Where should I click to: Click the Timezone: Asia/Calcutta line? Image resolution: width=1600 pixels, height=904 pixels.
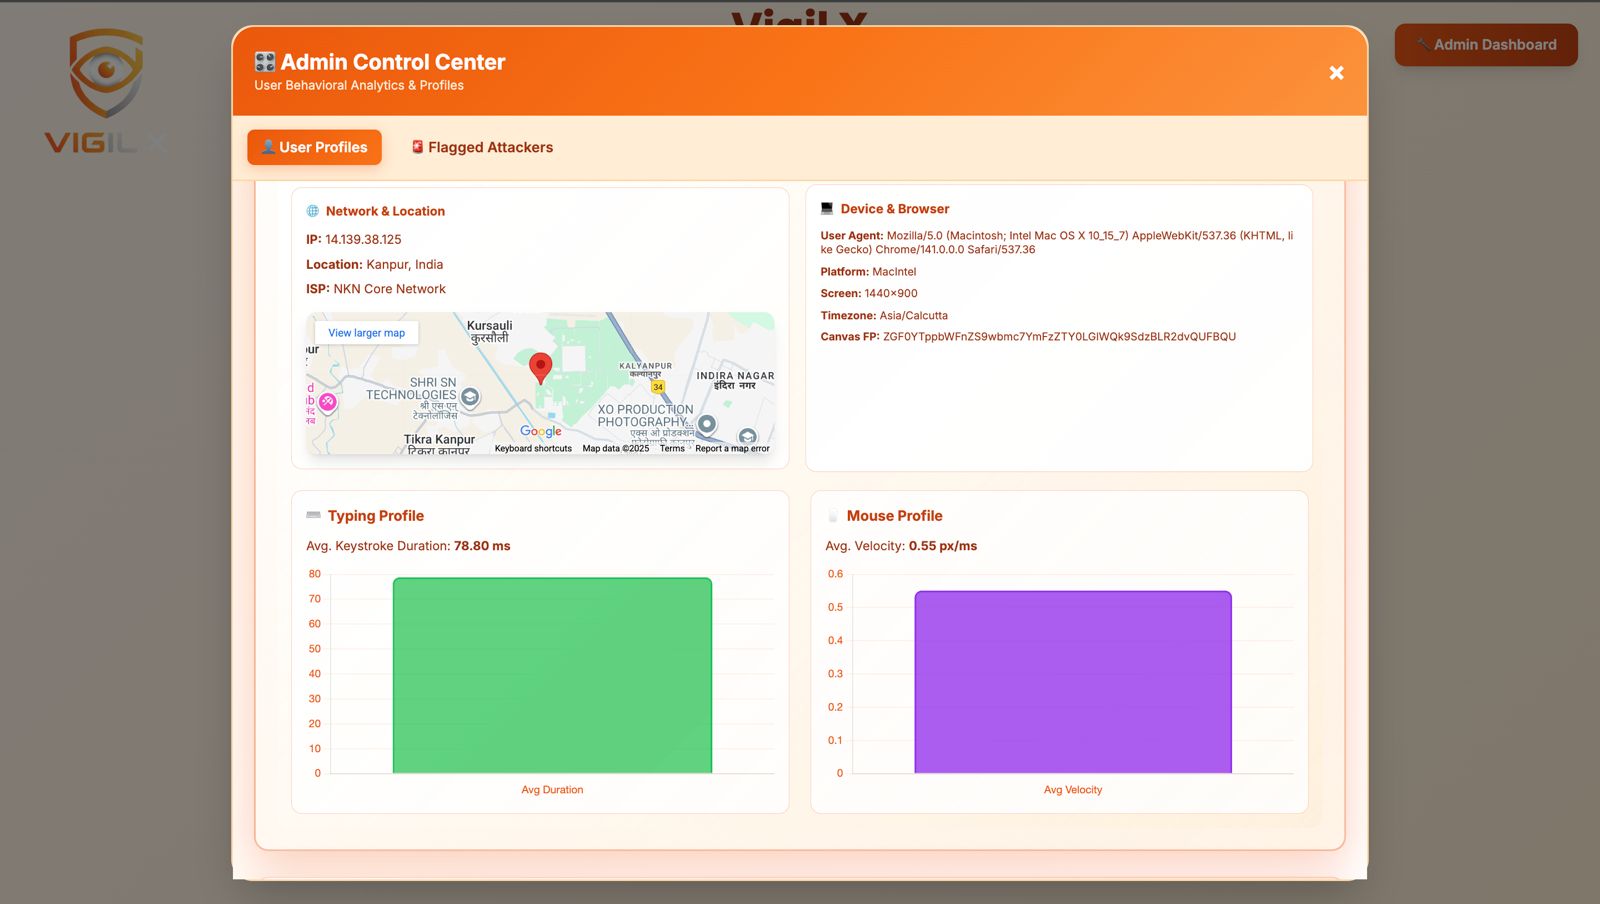pyautogui.click(x=884, y=316)
